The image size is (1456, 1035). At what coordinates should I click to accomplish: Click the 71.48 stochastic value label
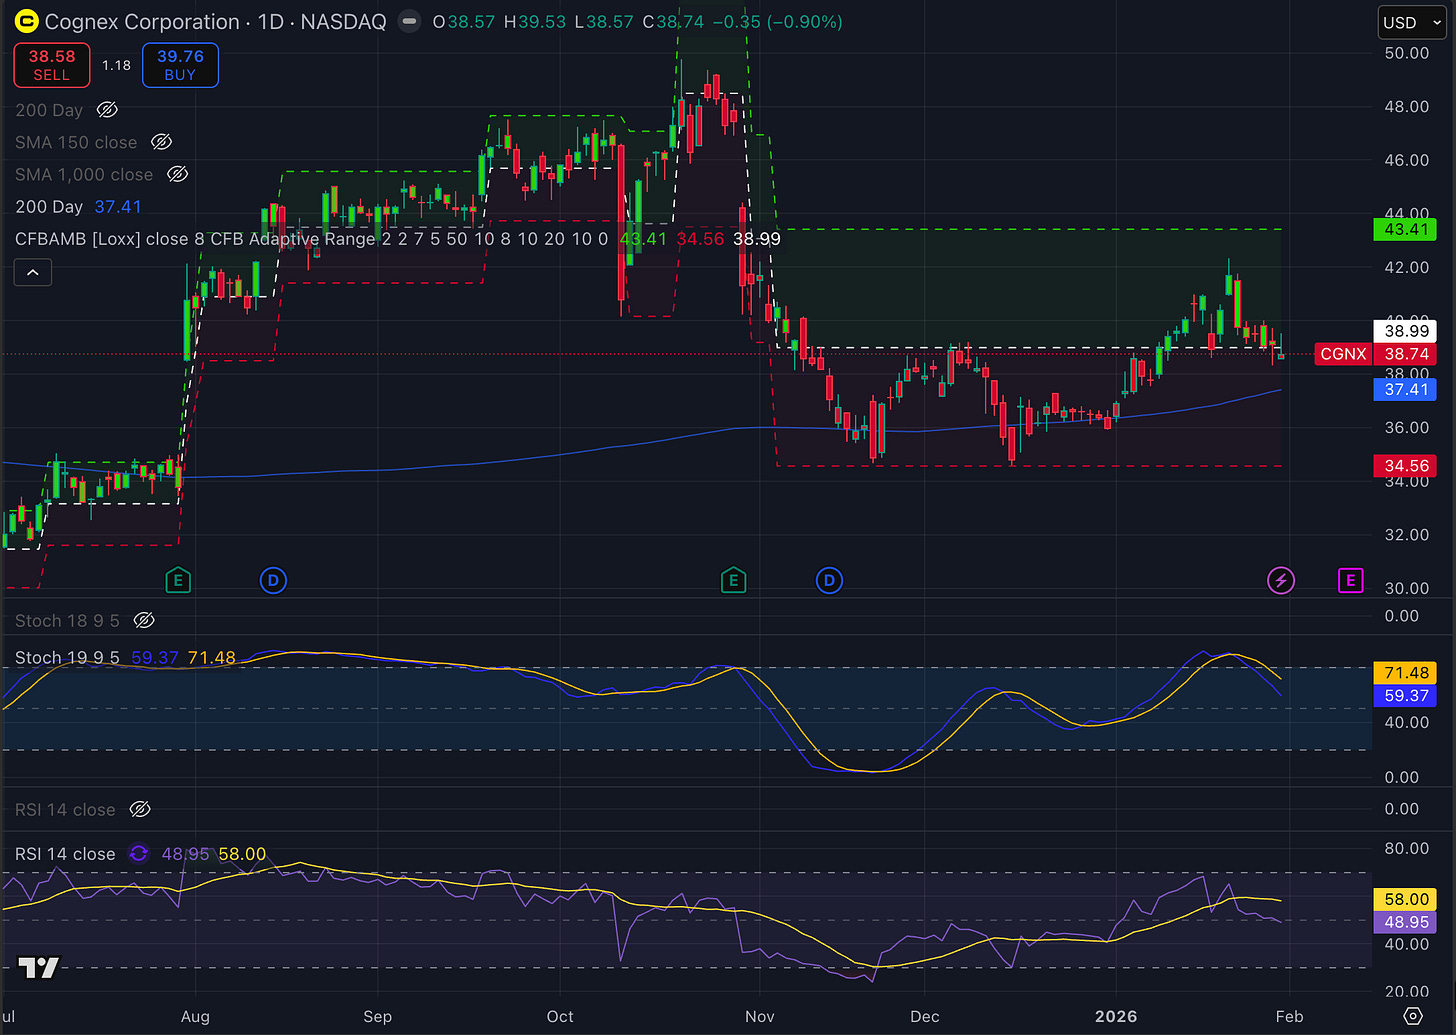pos(1405,672)
